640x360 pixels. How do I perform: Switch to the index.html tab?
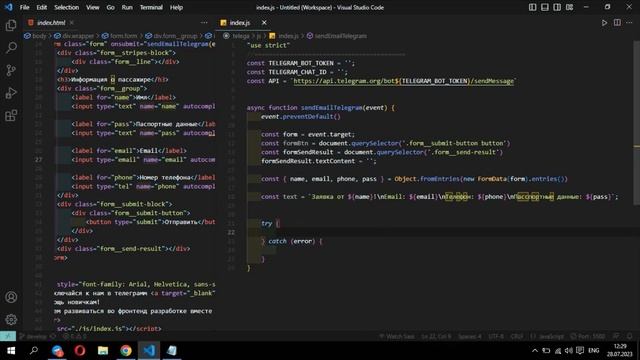click(x=51, y=23)
